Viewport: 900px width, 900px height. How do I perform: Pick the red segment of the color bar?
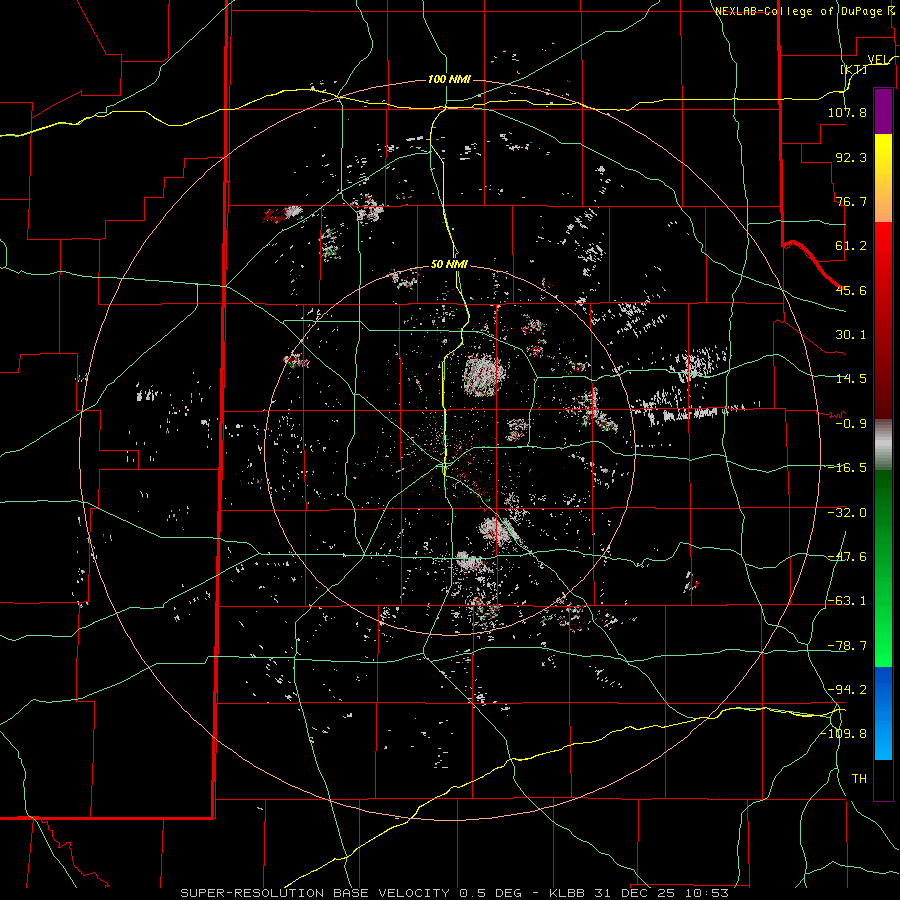(883, 320)
